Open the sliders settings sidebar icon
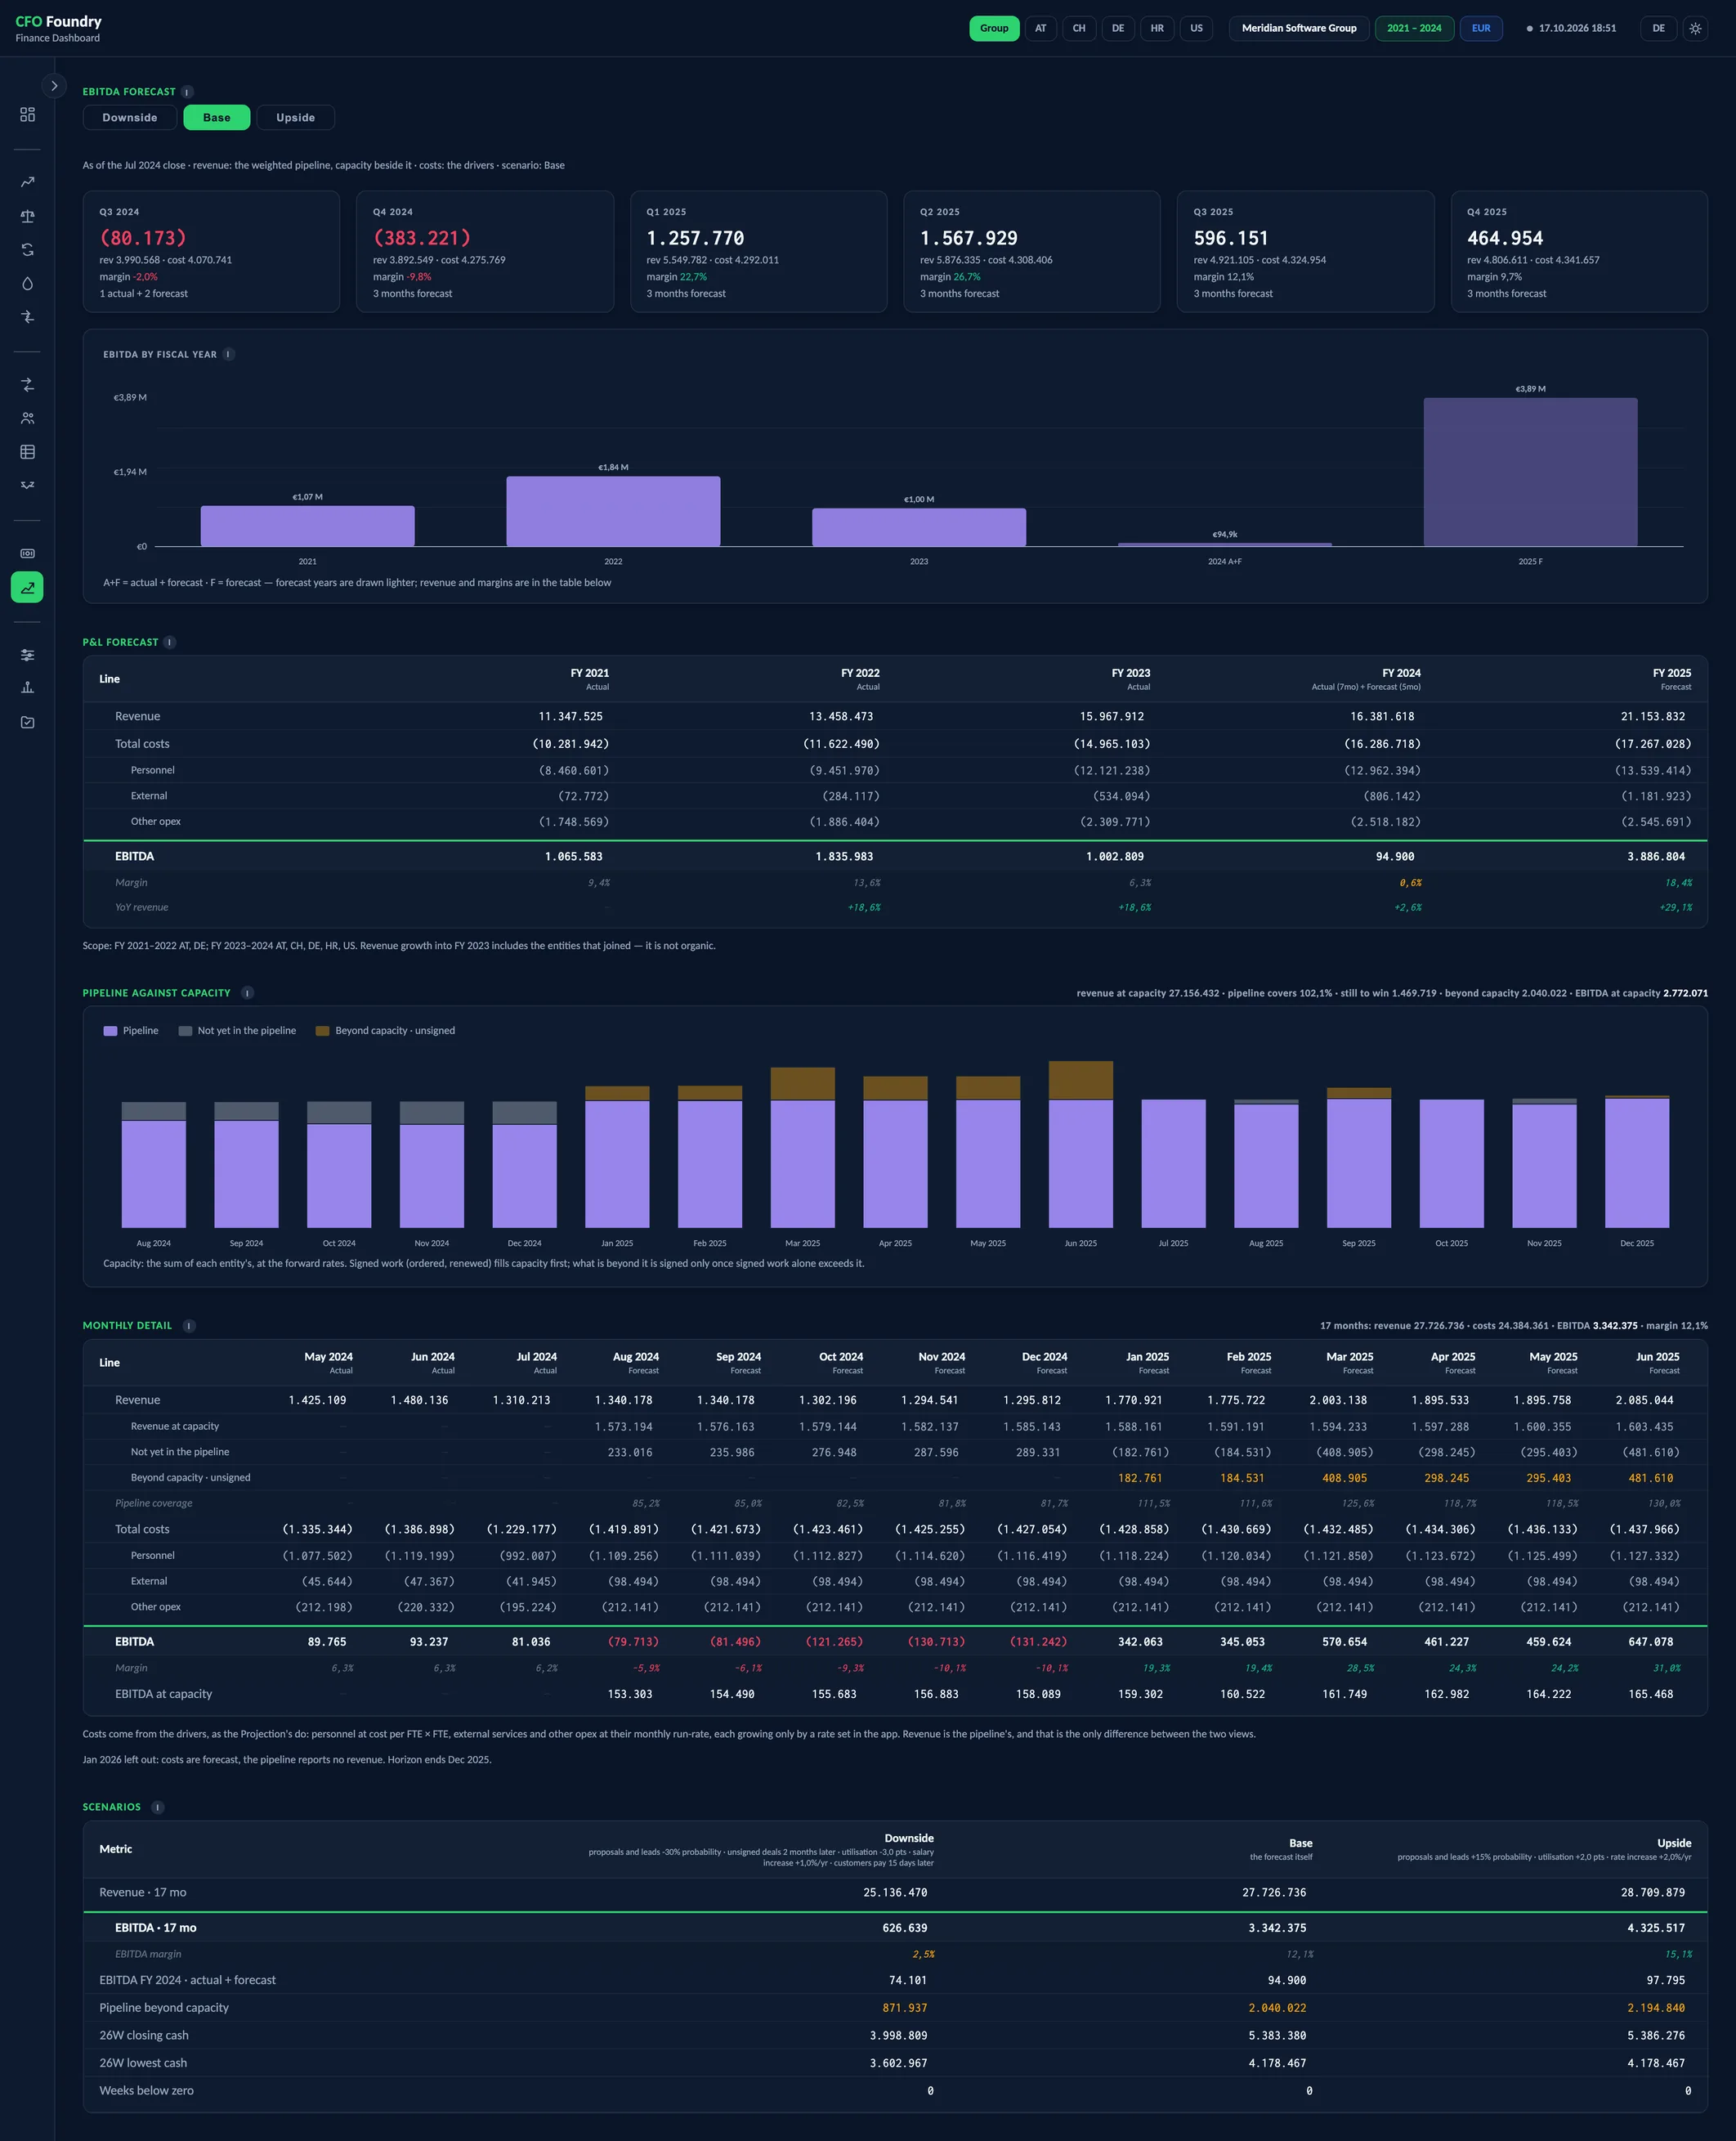The height and width of the screenshot is (2141, 1736). click(x=27, y=655)
